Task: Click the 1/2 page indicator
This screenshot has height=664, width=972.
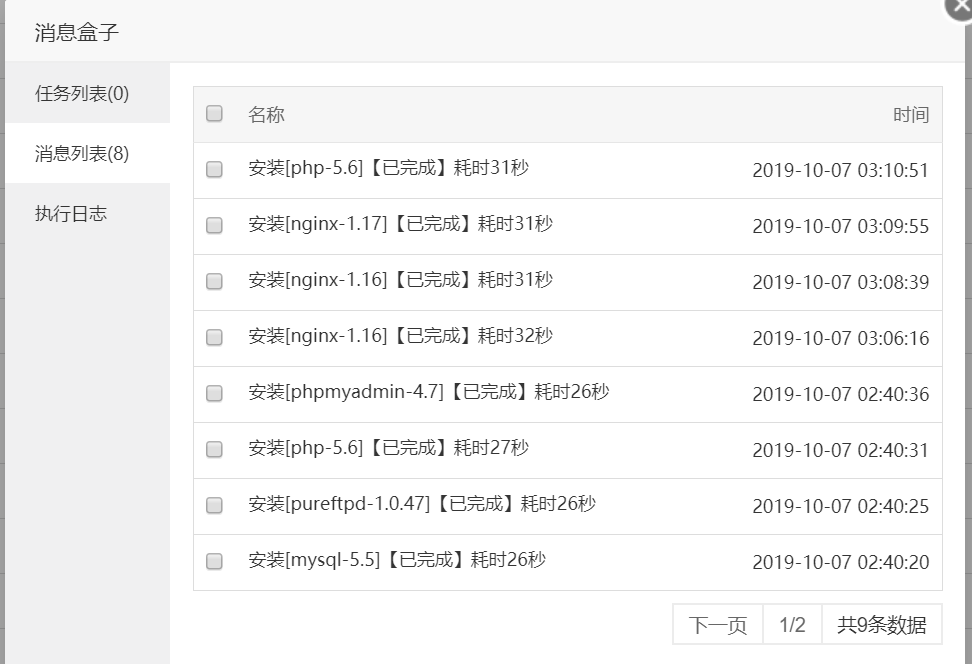Action: pyautogui.click(x=791, y=626)
